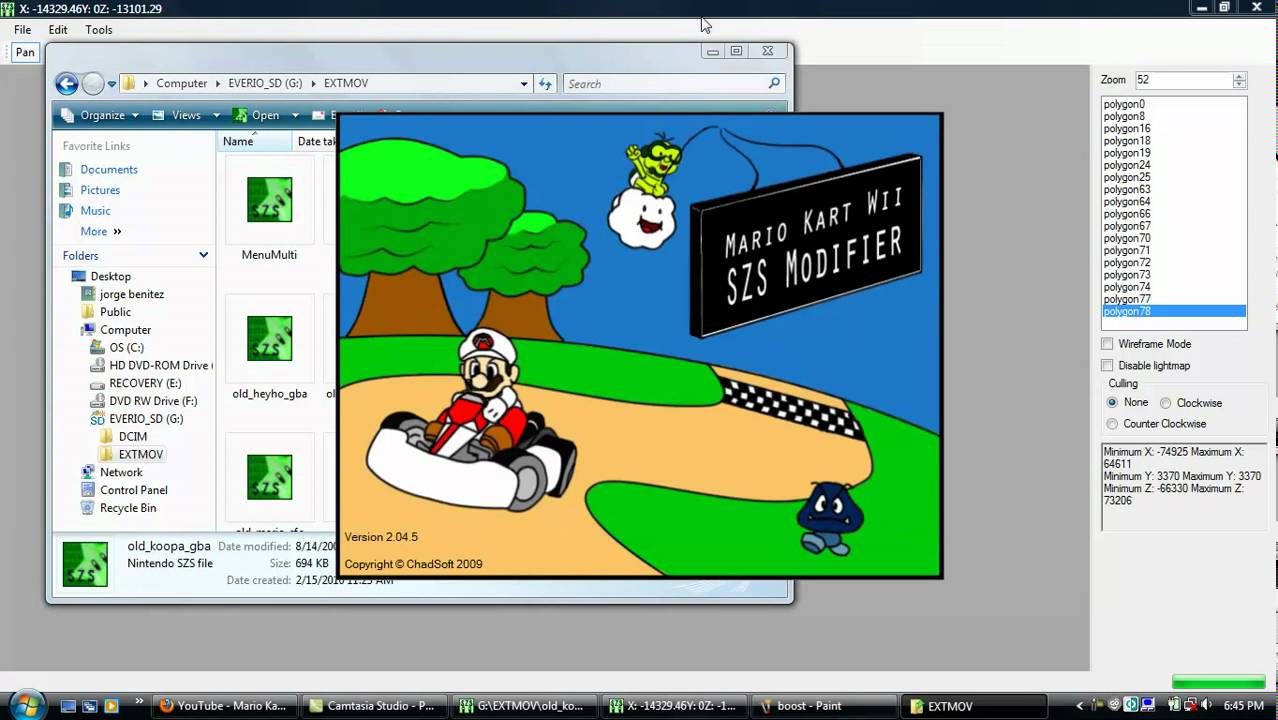Open Recycle Bin in folder tree
The image size is (1278, 720).
coord(128,508)
